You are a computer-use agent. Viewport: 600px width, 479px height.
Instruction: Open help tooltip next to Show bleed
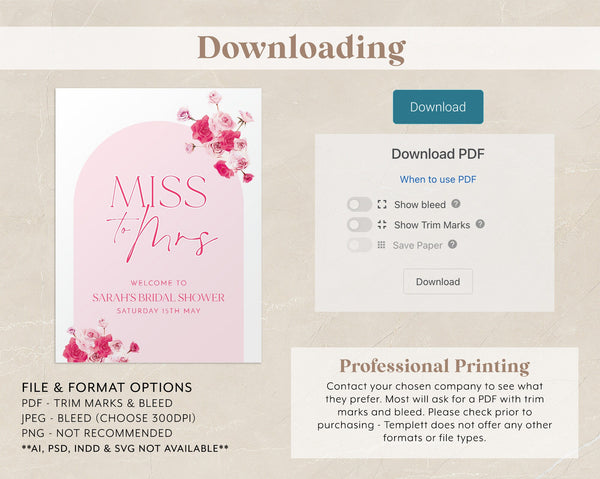click(456, 204)
